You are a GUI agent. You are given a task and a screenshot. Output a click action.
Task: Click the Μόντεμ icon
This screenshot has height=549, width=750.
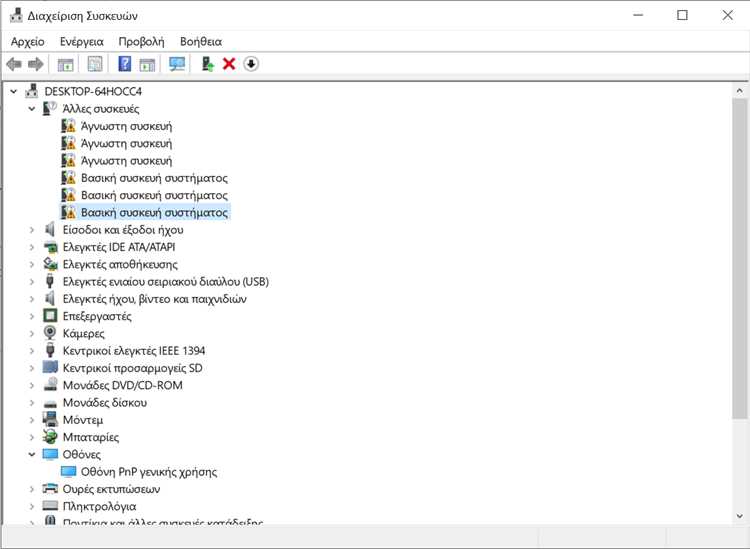50,419
